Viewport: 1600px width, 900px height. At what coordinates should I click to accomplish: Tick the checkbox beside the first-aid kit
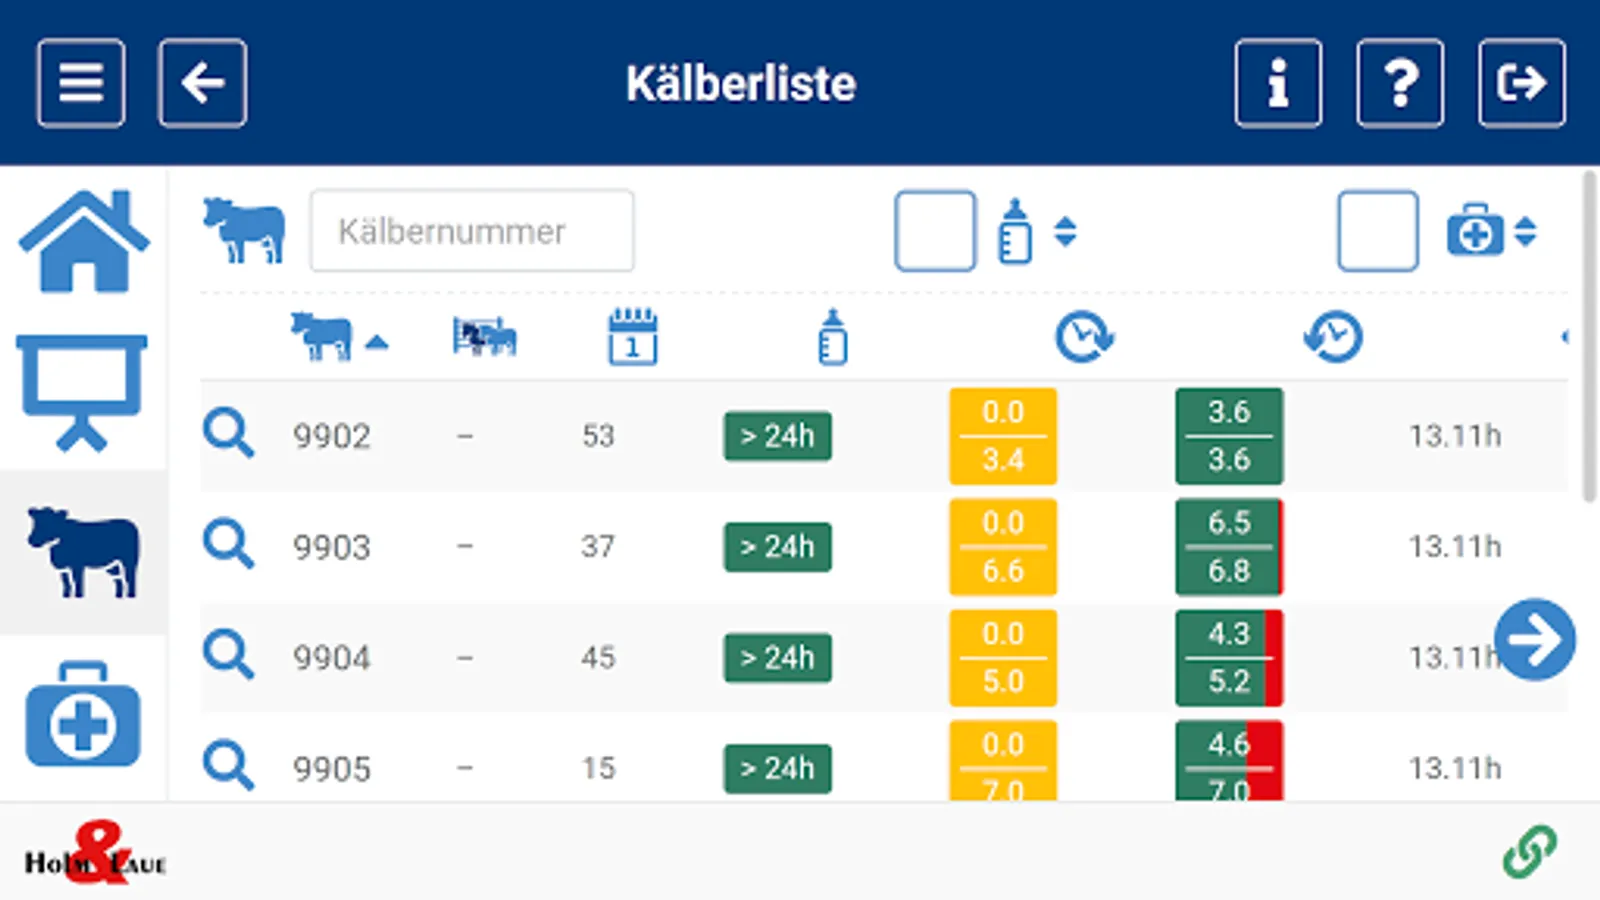click(1377, 231)
